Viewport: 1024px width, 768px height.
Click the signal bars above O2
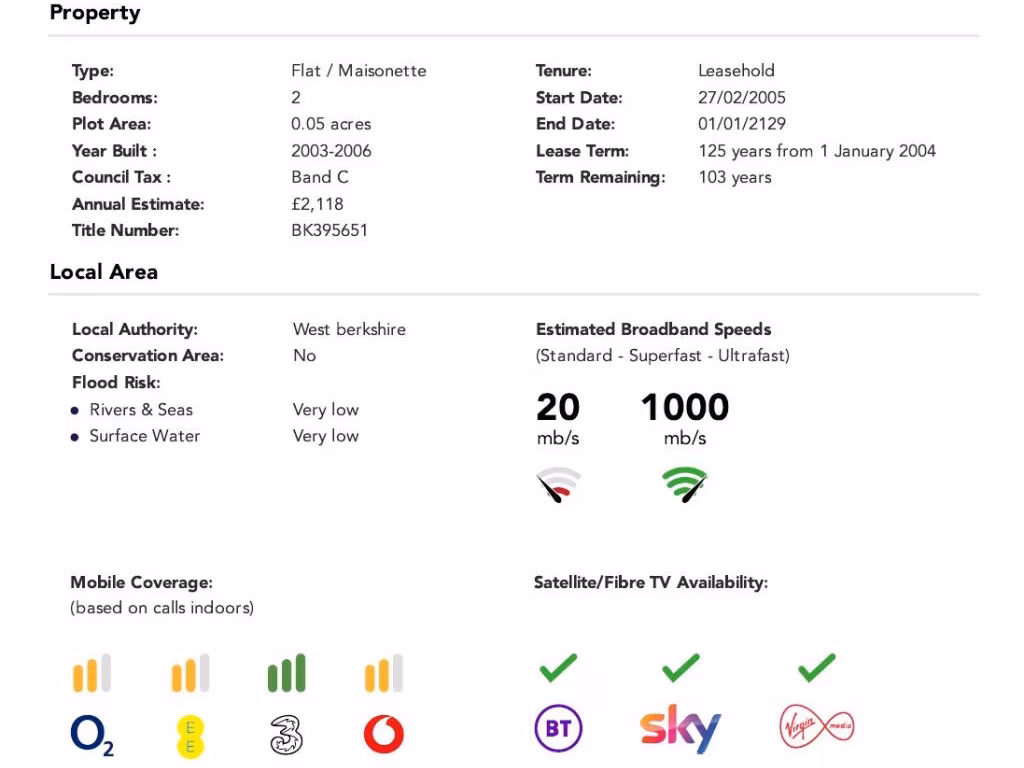(x=92, y=674)
